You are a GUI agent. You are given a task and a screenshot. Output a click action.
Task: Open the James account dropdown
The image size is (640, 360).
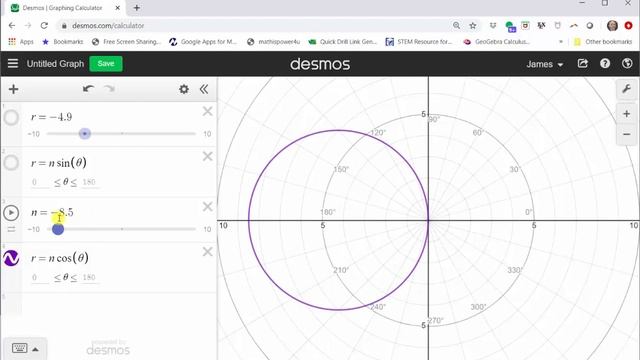[544, 64]
